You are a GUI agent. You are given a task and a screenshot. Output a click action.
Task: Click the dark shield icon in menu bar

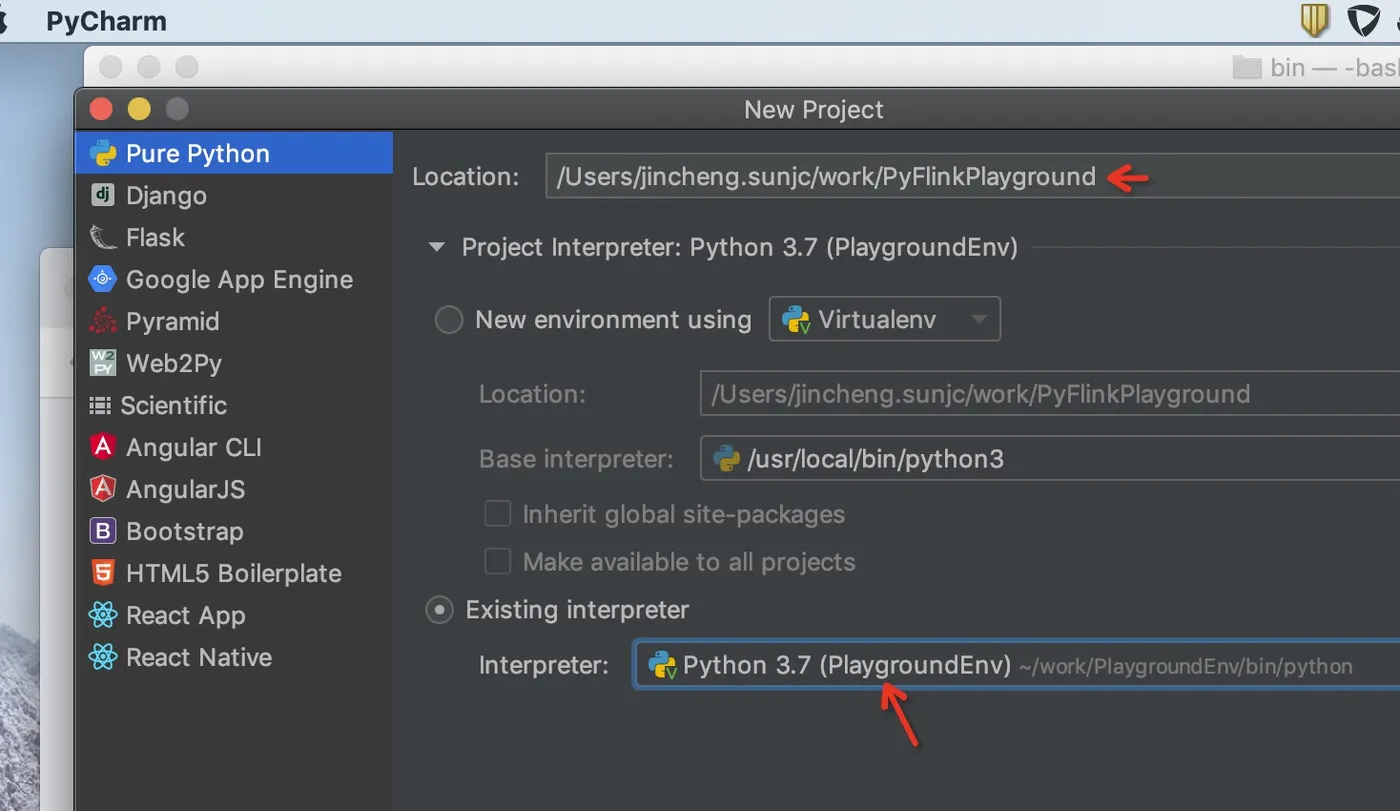coord(1363,20)
